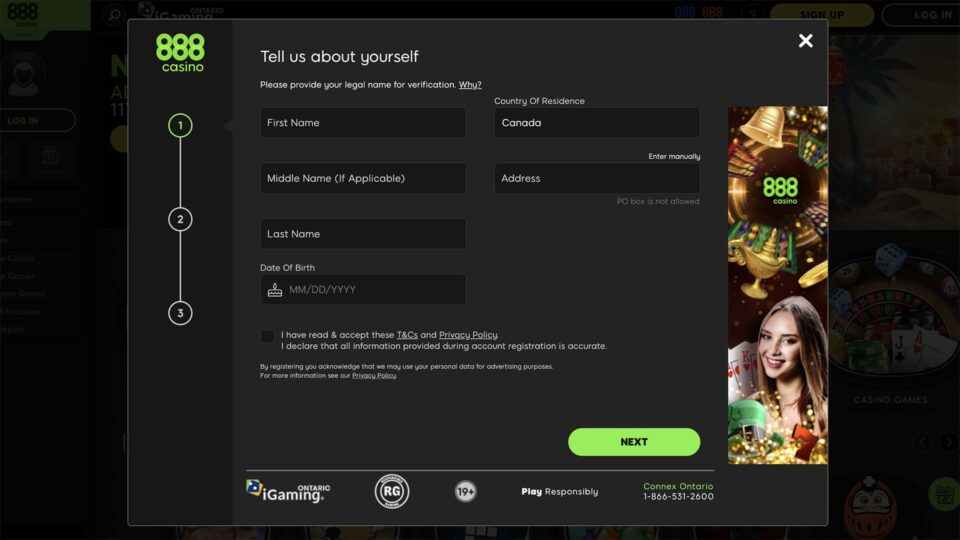This screenshot has width=960, height=540.
Task: Focus the Middle Name input field
Action: [363, 179]
